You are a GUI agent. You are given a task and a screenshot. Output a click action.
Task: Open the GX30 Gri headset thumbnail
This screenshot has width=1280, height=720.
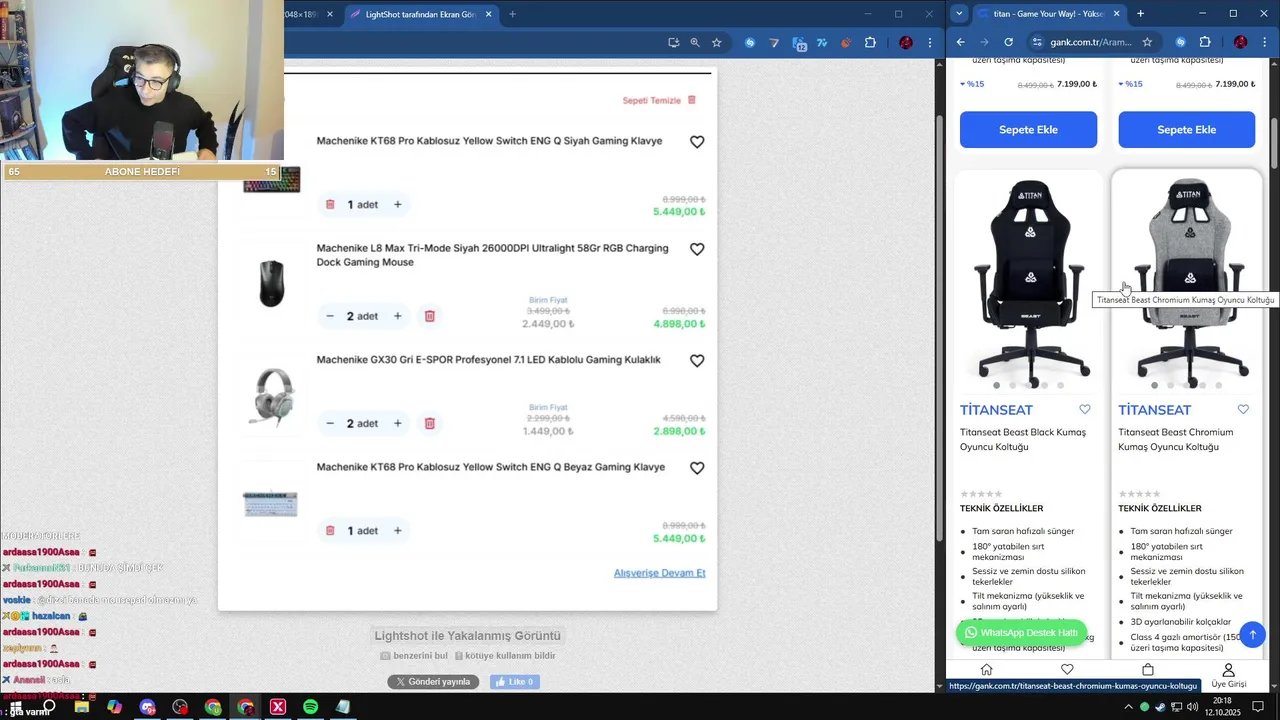coord(271,396)
